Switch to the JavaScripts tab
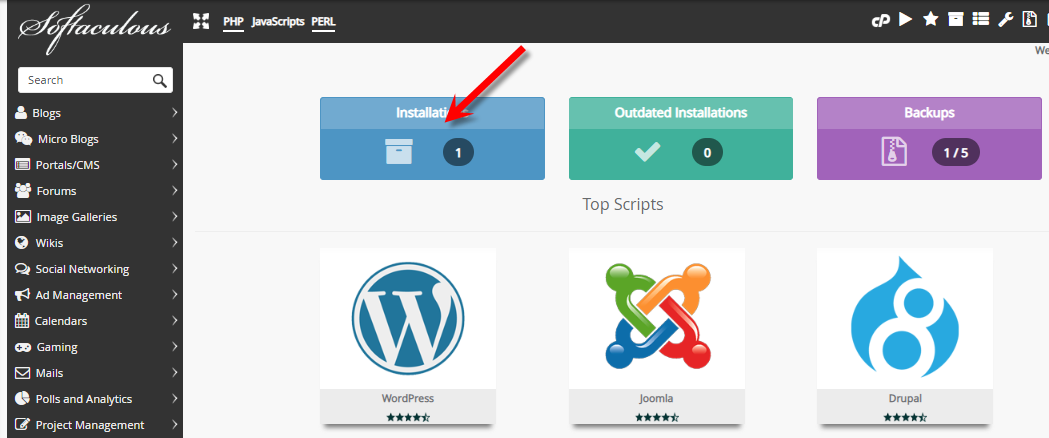 tap(278, 21)
